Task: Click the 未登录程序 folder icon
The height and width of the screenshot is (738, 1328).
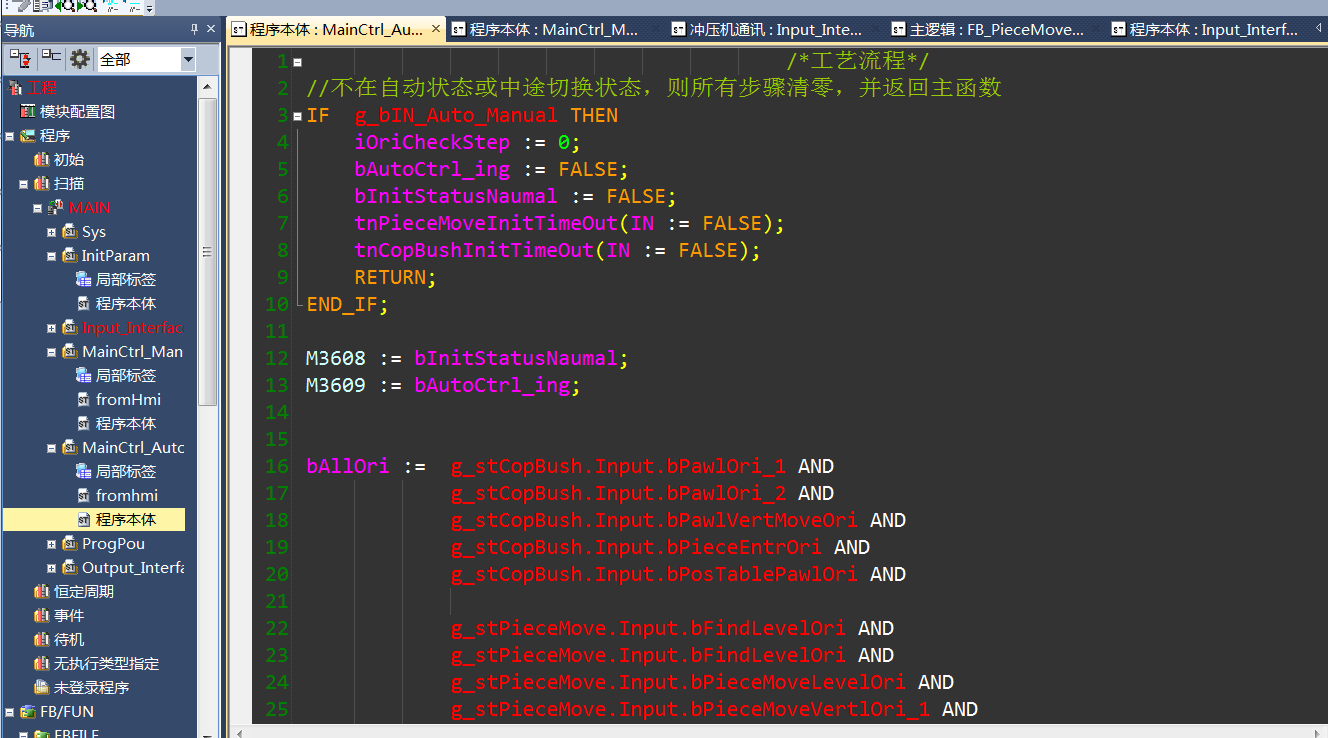Action: [41, 688]
